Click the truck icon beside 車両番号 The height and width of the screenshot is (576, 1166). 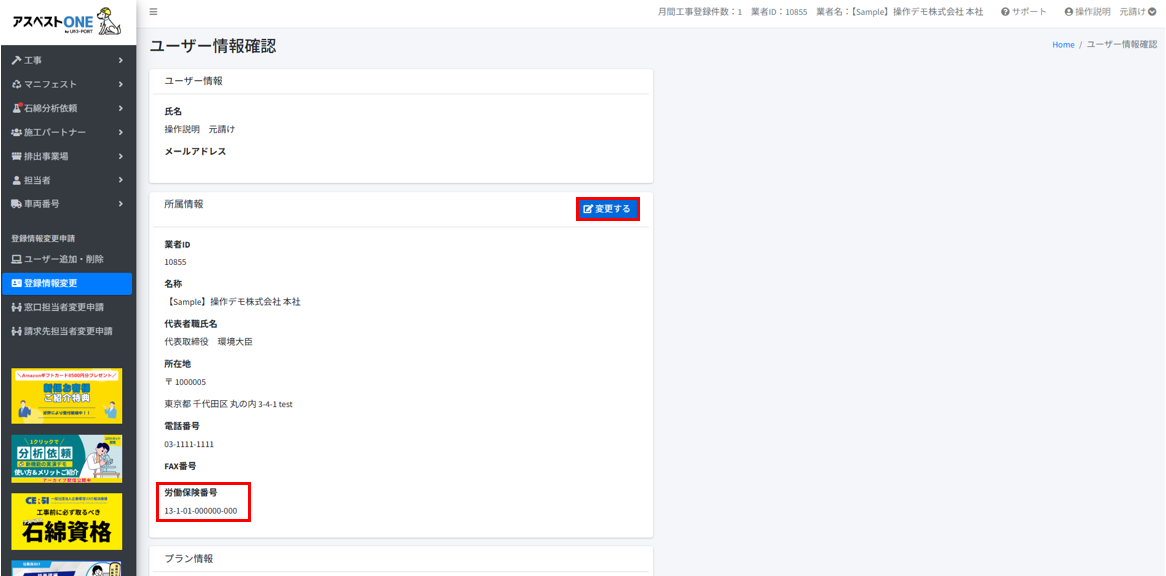16,204
